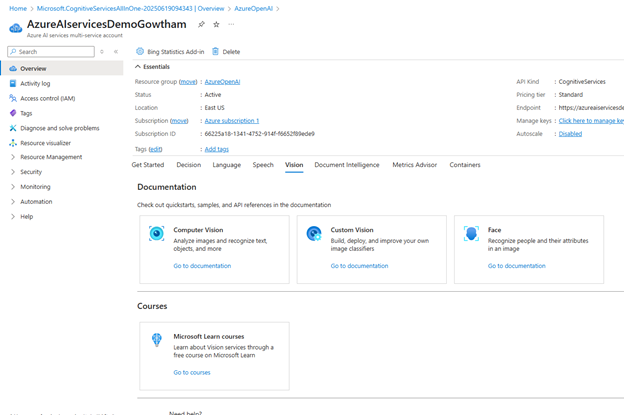The image size is (624, 415).
Task: Switch to the Language tab
Action: tap(226, 165)
